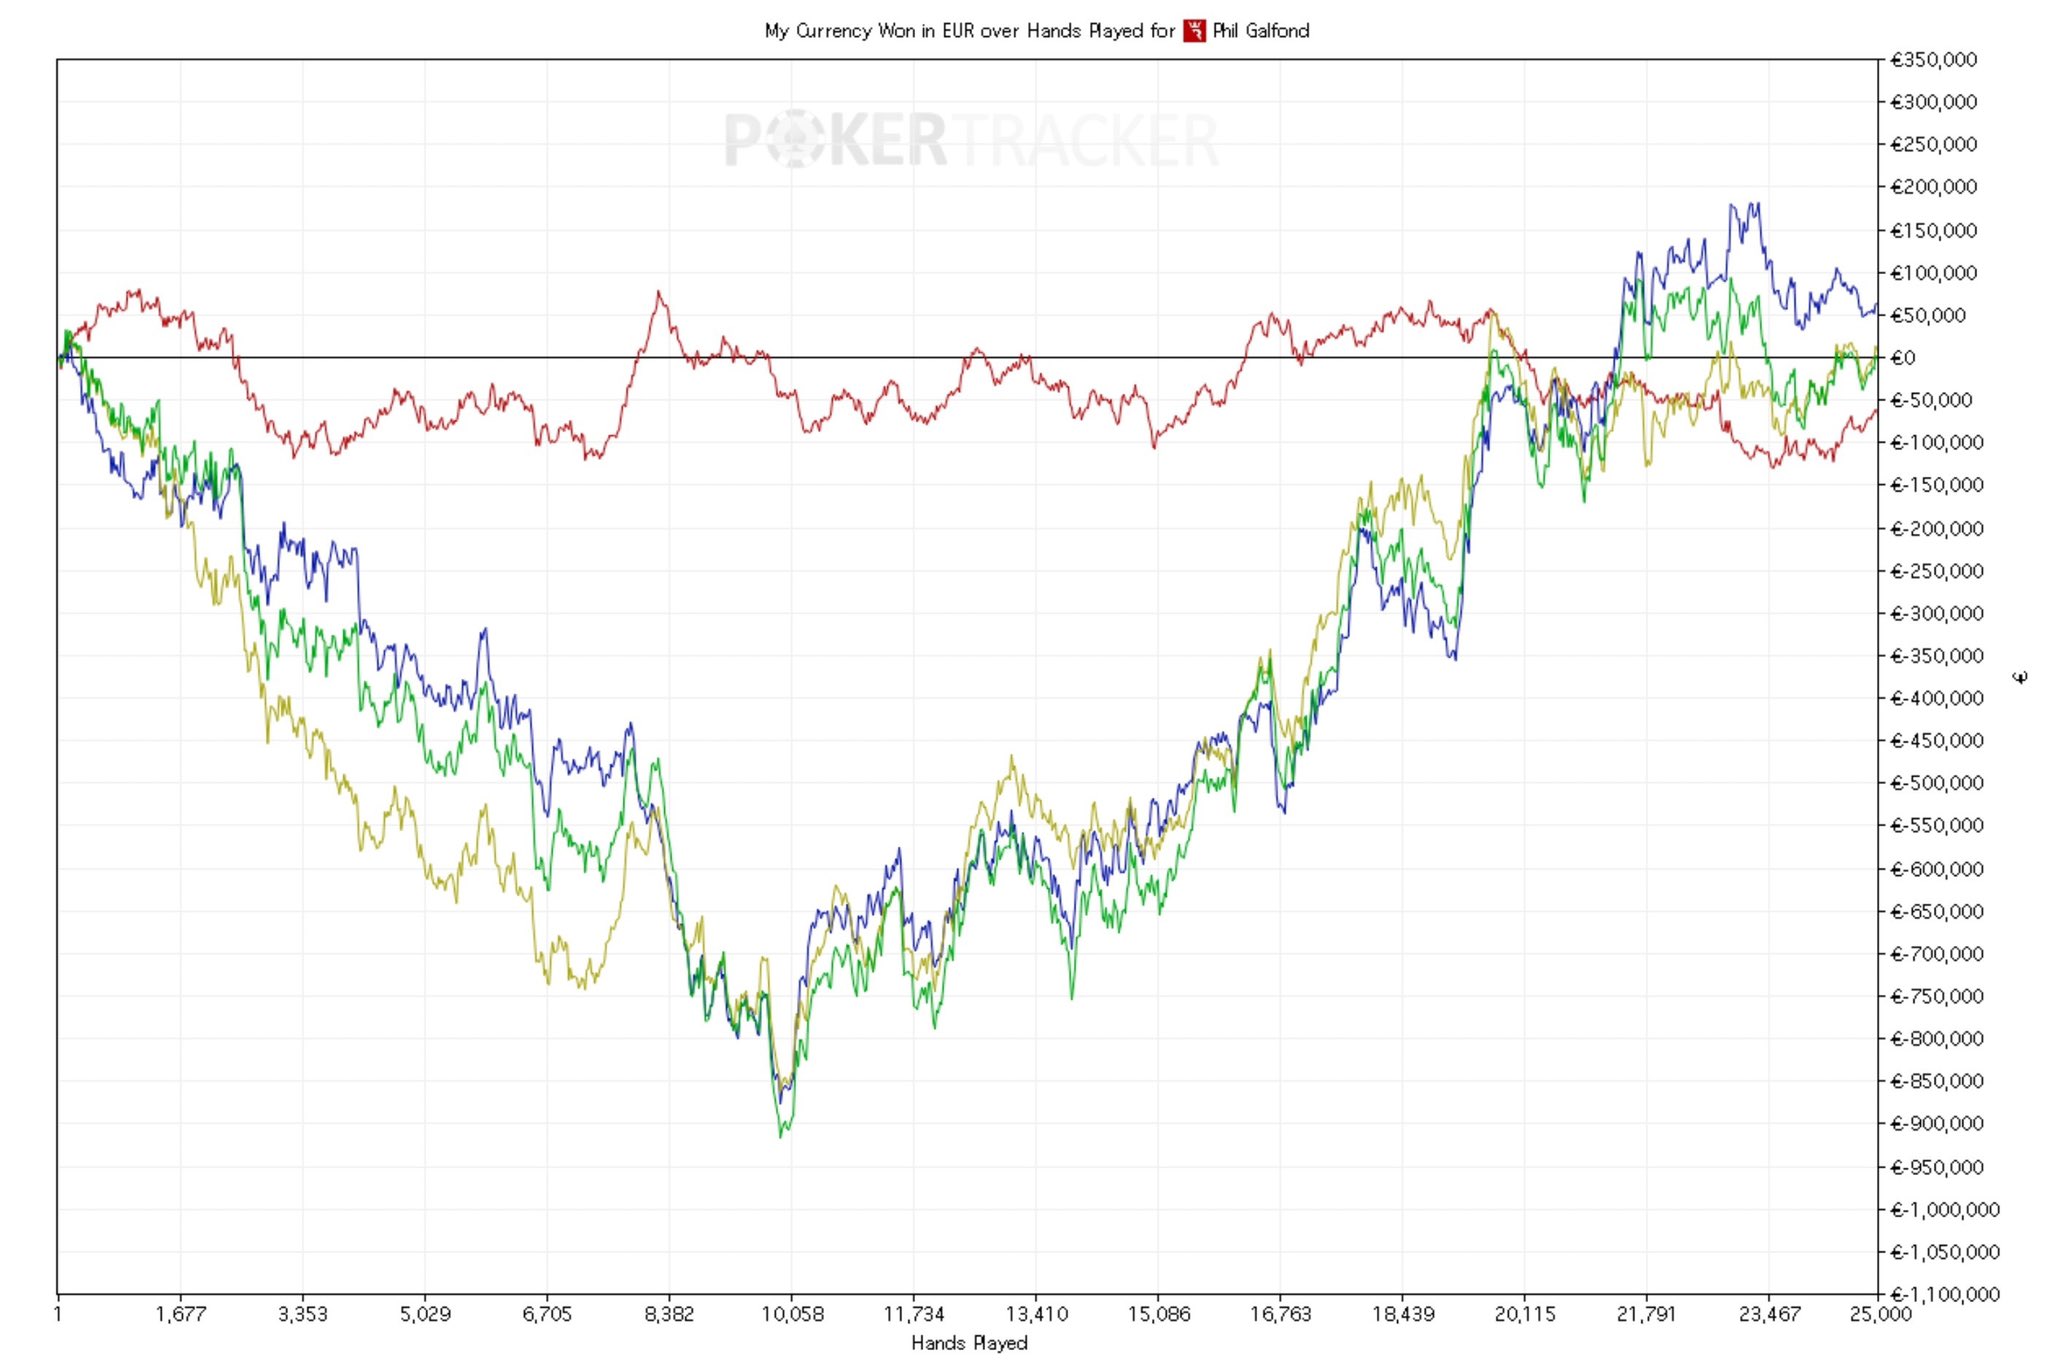2048x1370 pixels.
Task: Click the PokerTracker watermark text
Action: (971, 140)
